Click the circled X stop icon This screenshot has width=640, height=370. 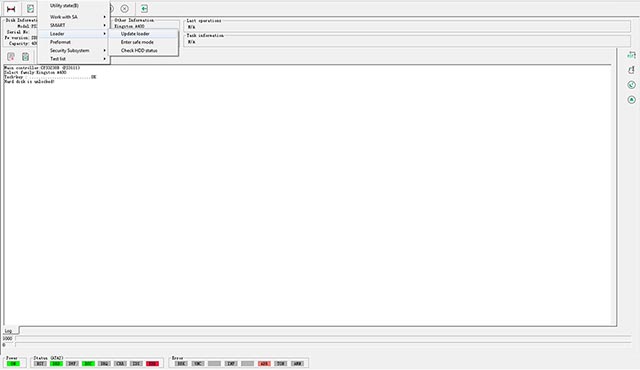click(x=124, y=9)
